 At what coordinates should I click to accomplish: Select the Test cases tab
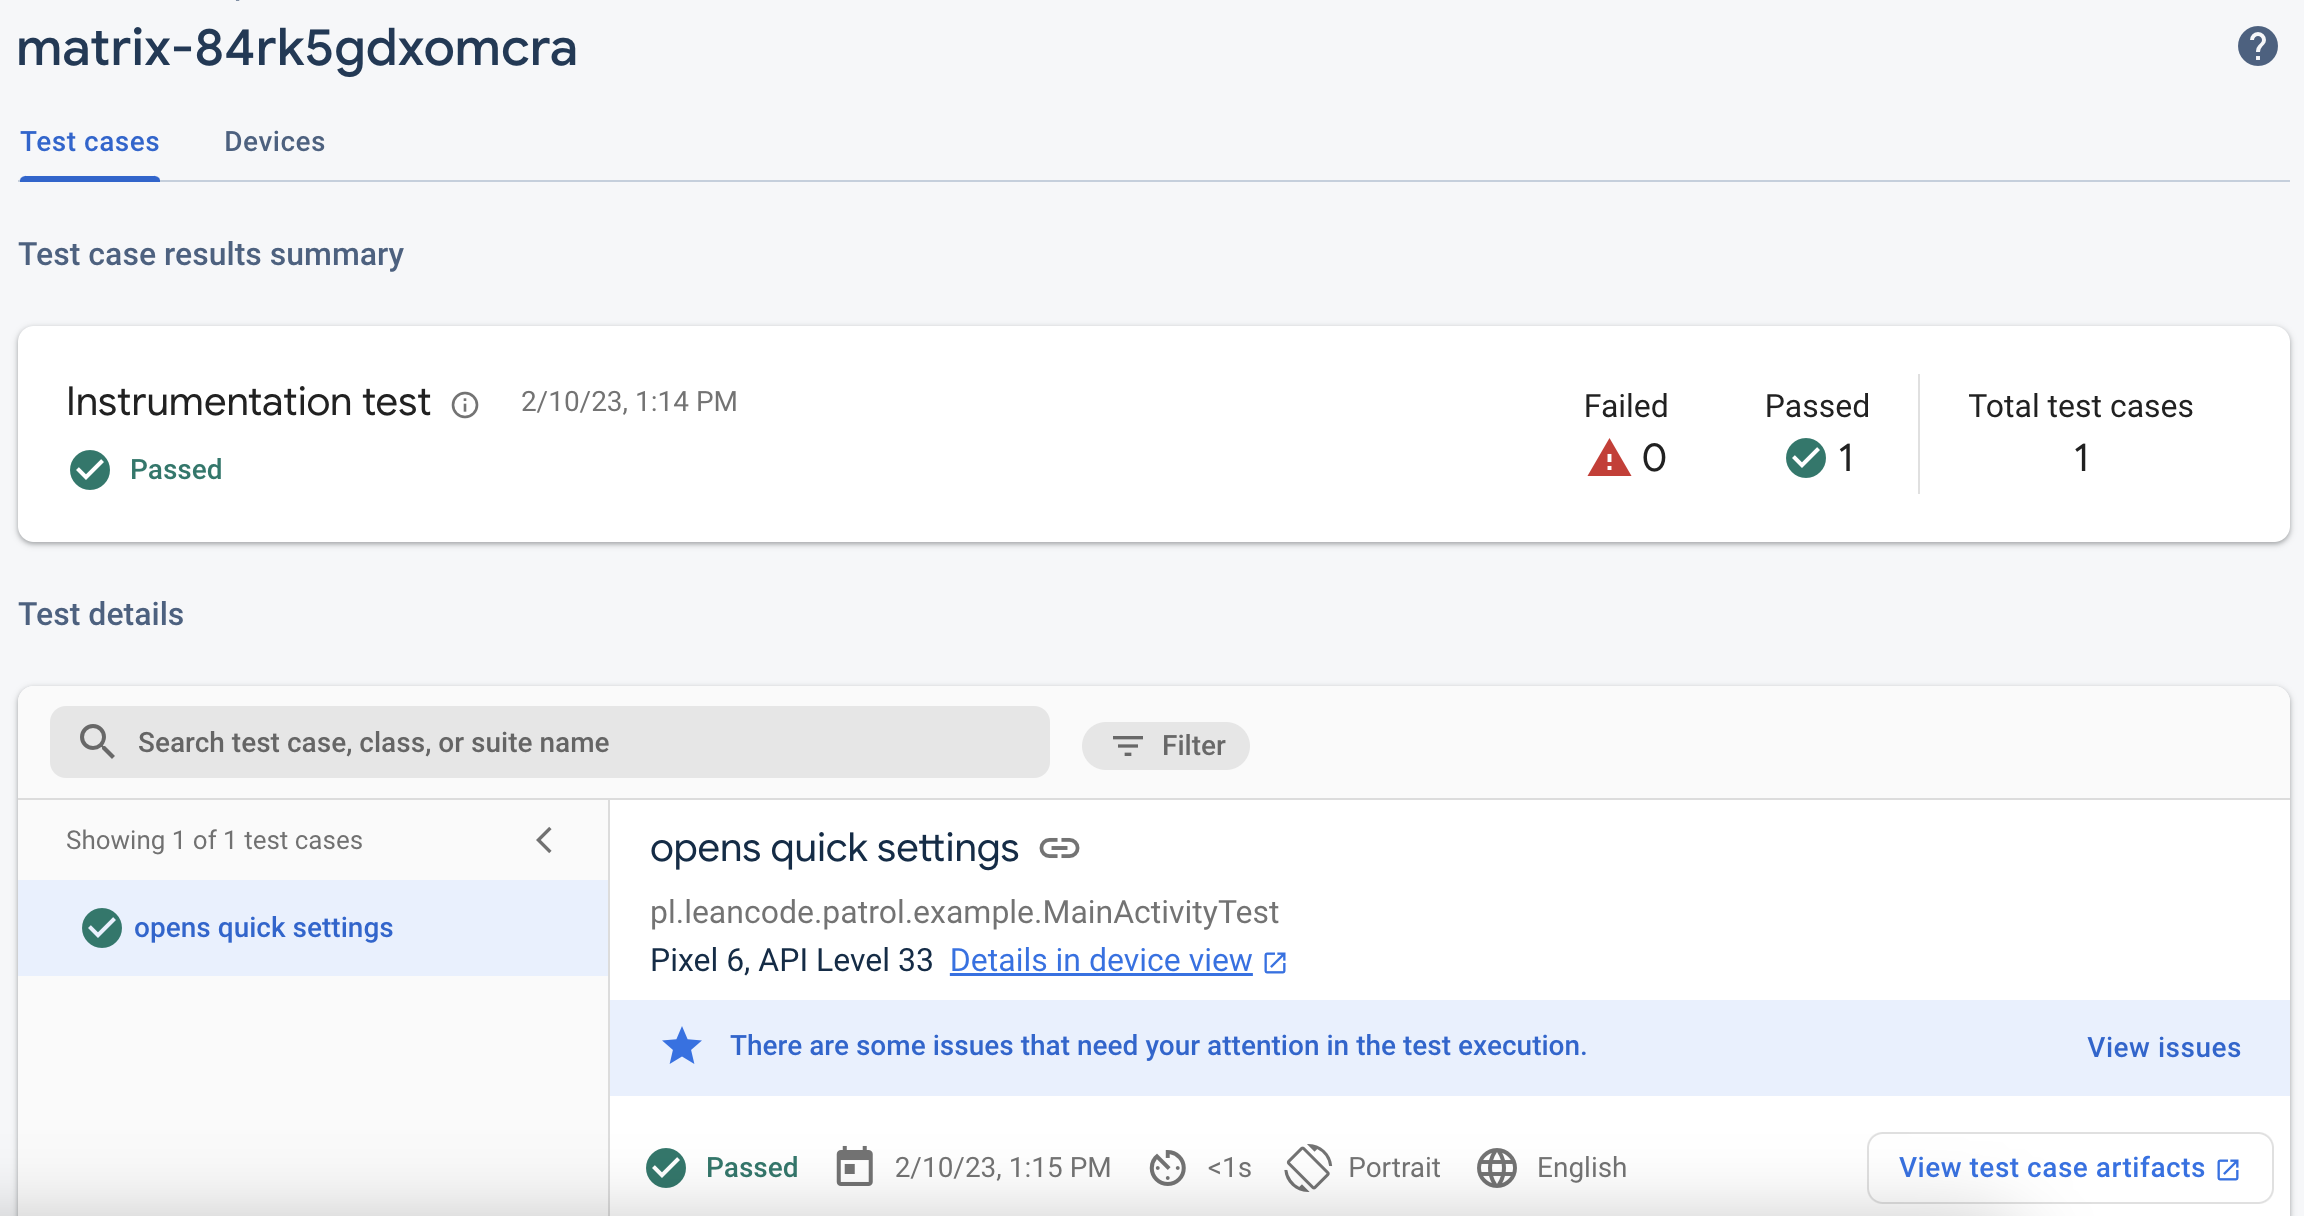click(89, 141)
